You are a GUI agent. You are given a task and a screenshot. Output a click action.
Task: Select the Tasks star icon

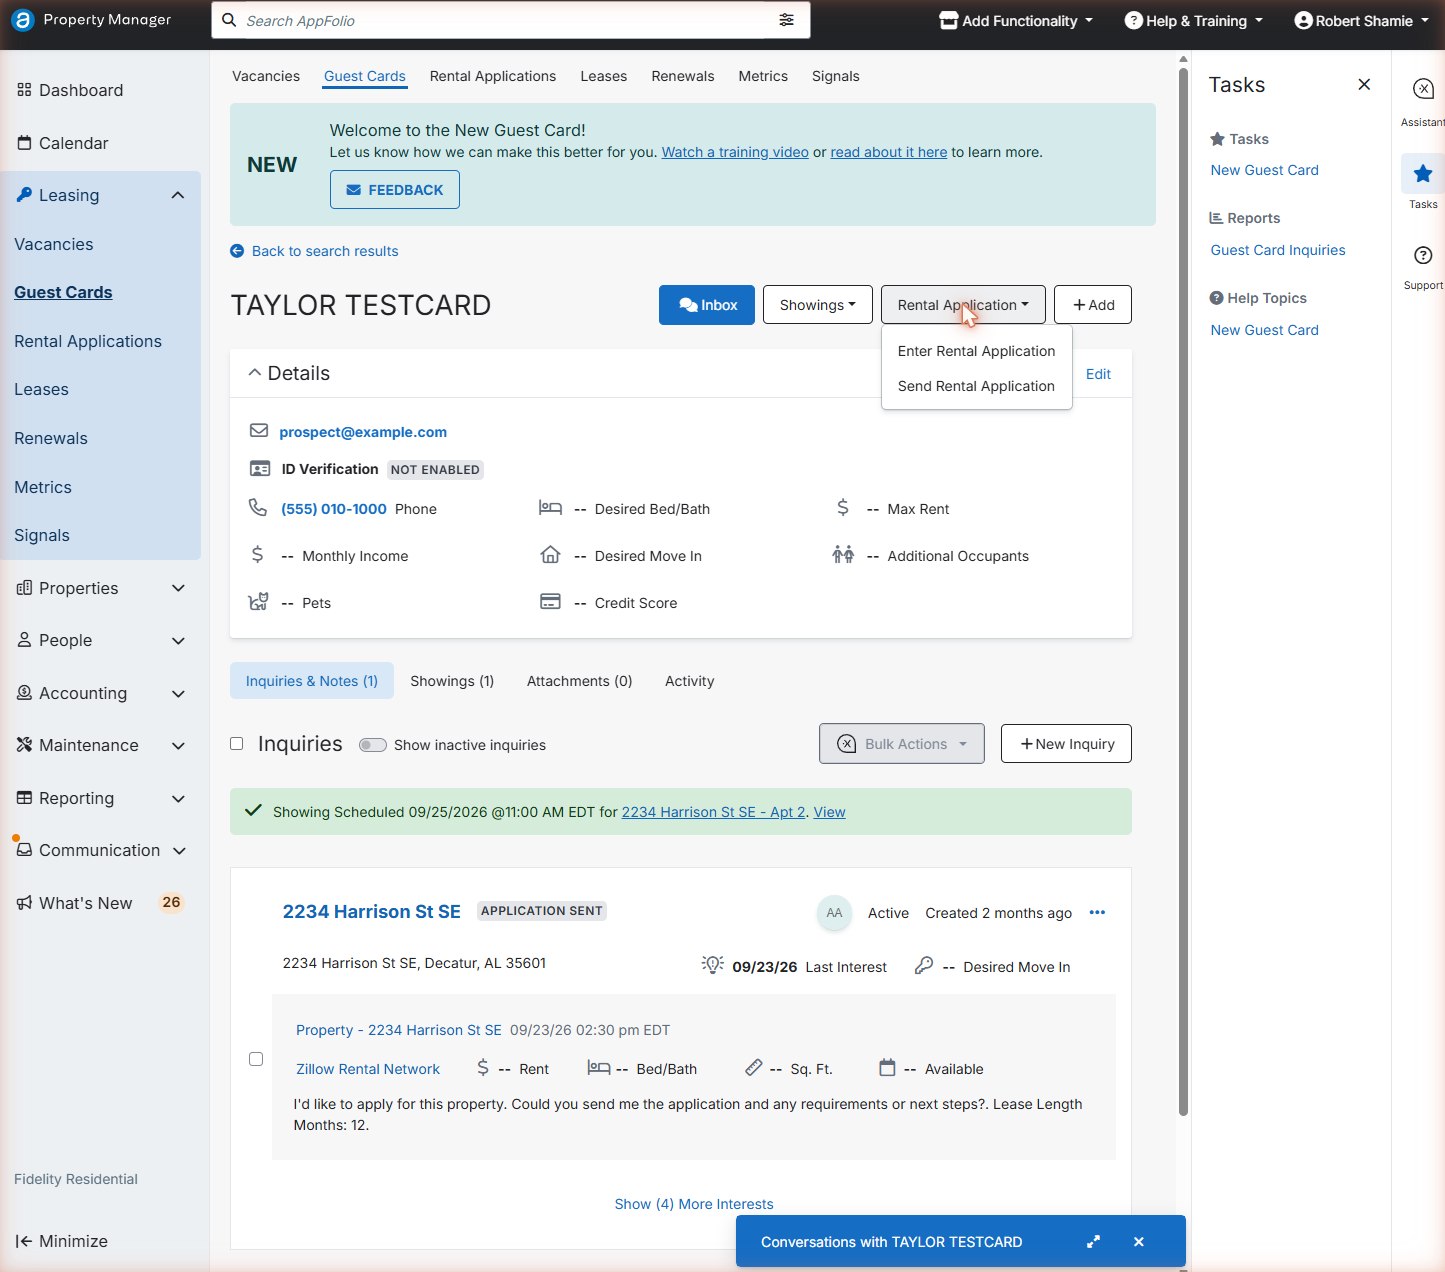[x=1423, y=174]
